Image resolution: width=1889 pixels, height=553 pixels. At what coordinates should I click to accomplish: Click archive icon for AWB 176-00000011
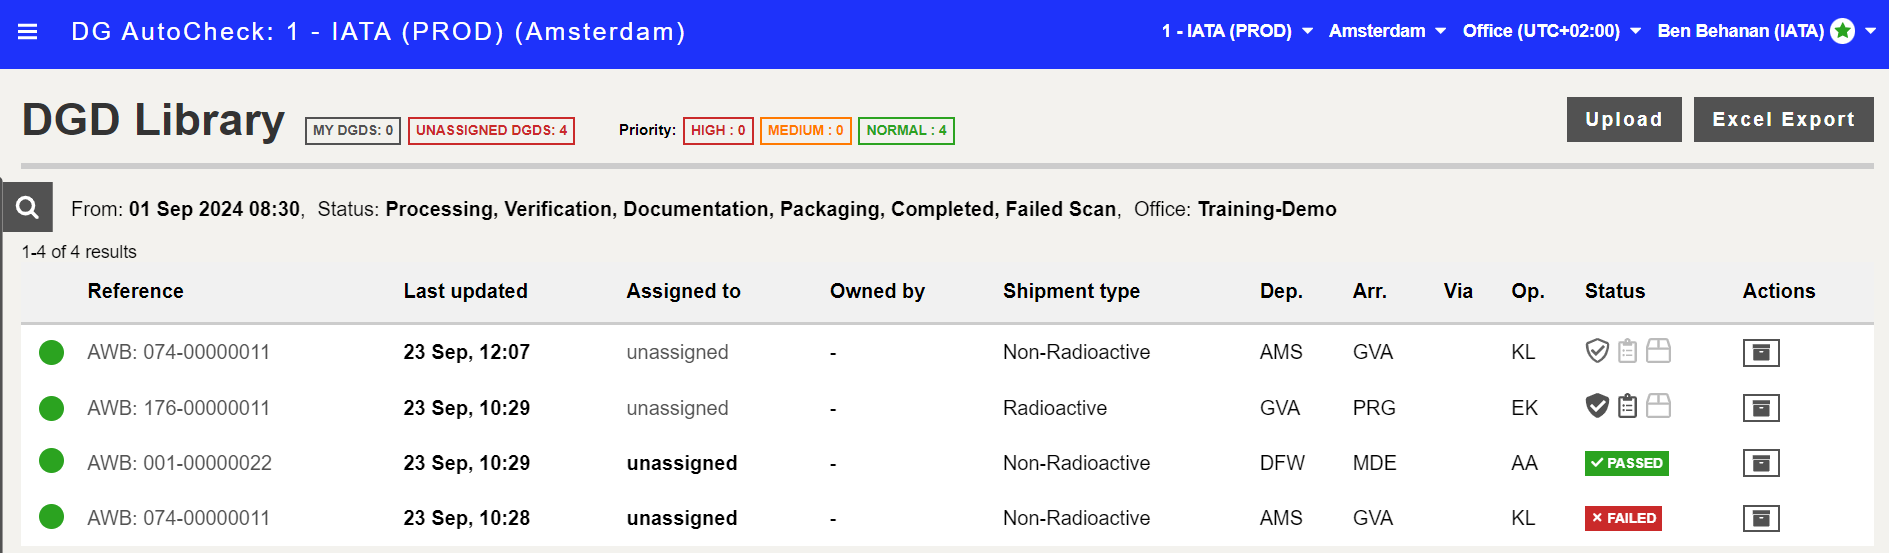tap(1760, 408)
